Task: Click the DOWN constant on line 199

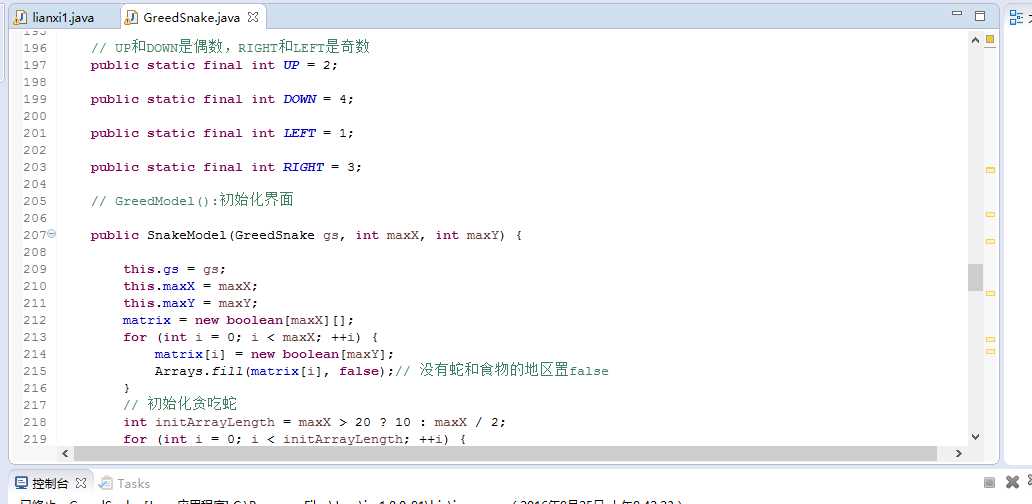Action: click(299, 99)
